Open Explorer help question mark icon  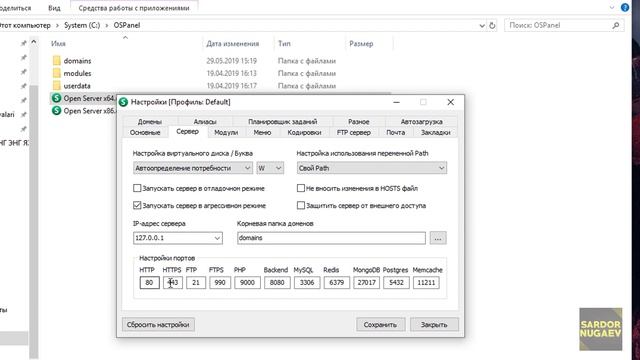click(x=625, y=7)
